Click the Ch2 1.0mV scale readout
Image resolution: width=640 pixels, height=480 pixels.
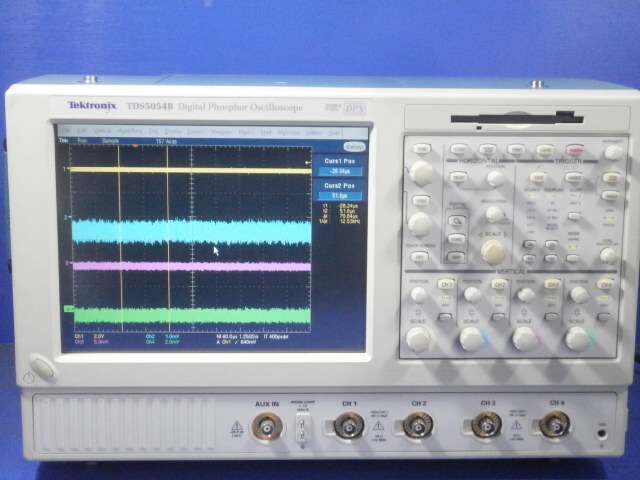click(x=162, y=336)
